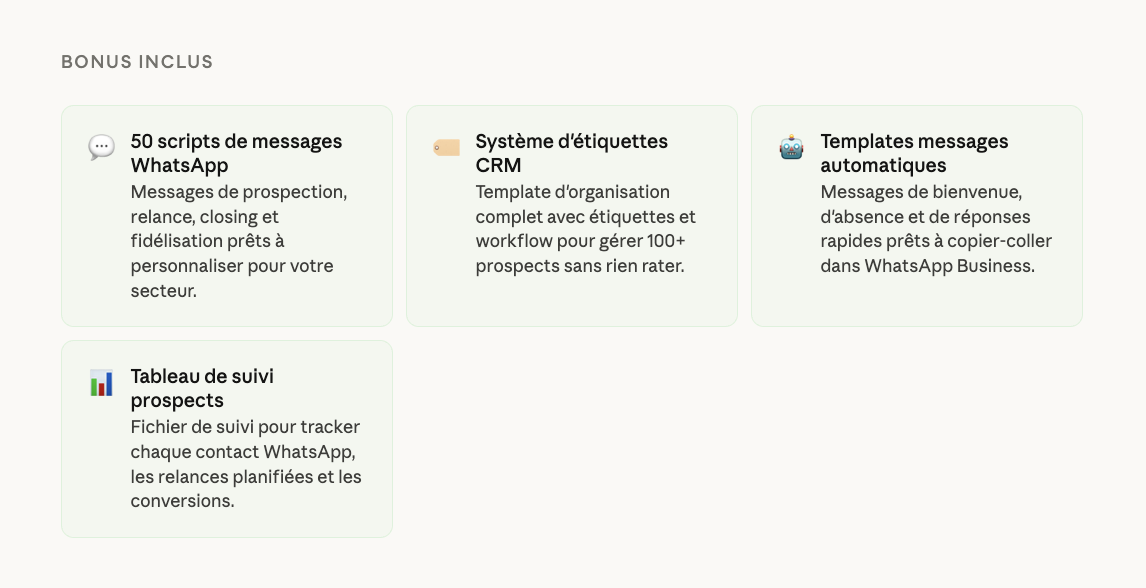Viewport: 1146px width, 588px height.
Task: Click the label tag icon for CRM étiquettes
Action: [x=446, y=148]
